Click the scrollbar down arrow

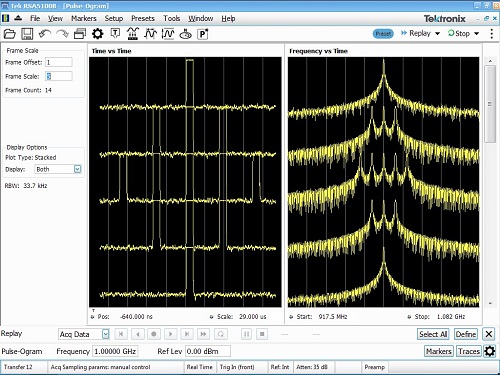click(x=490, y=303)
